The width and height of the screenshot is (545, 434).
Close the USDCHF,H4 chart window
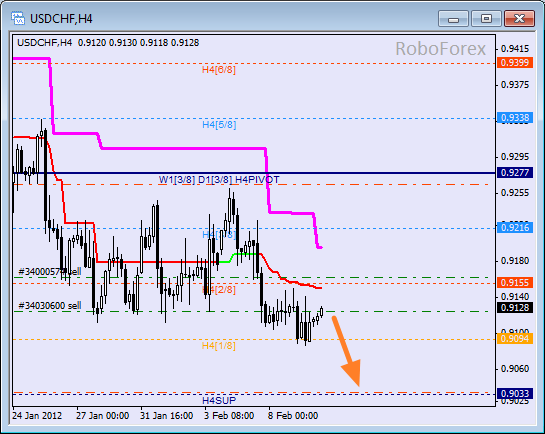coord(519,18)
